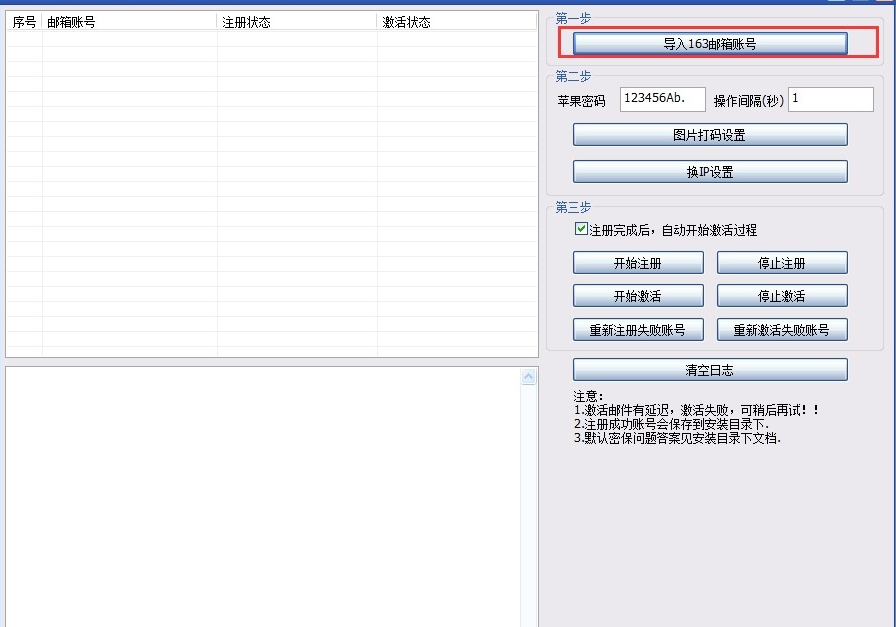Viewport: 896px width, 627px height.
Task: Stop activation with 停止激活 button
Action: pyautogui.click(x=781, y=295)
